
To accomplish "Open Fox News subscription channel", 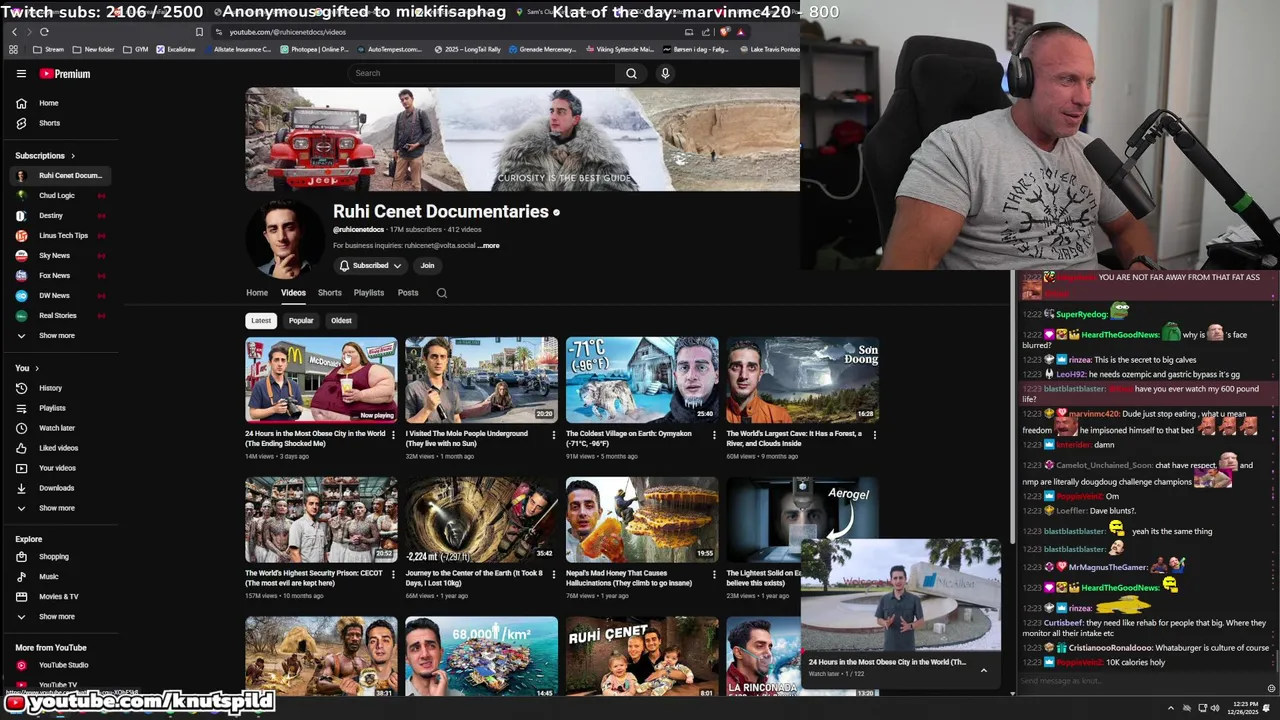I will (x=60, y=276).
